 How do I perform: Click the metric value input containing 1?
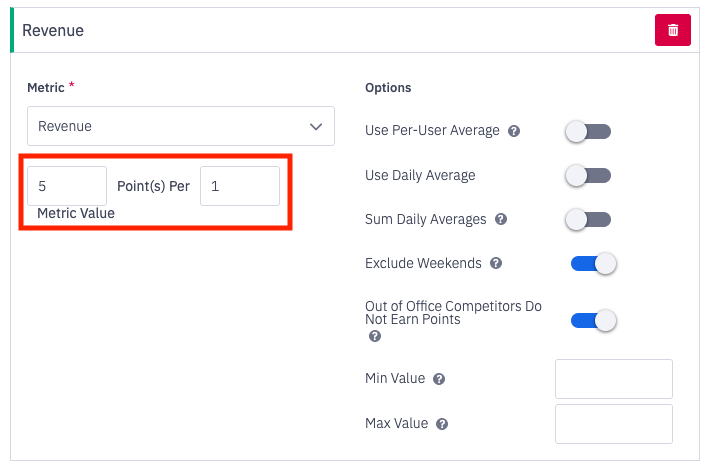pyautogui.click(x=240, y=186)
